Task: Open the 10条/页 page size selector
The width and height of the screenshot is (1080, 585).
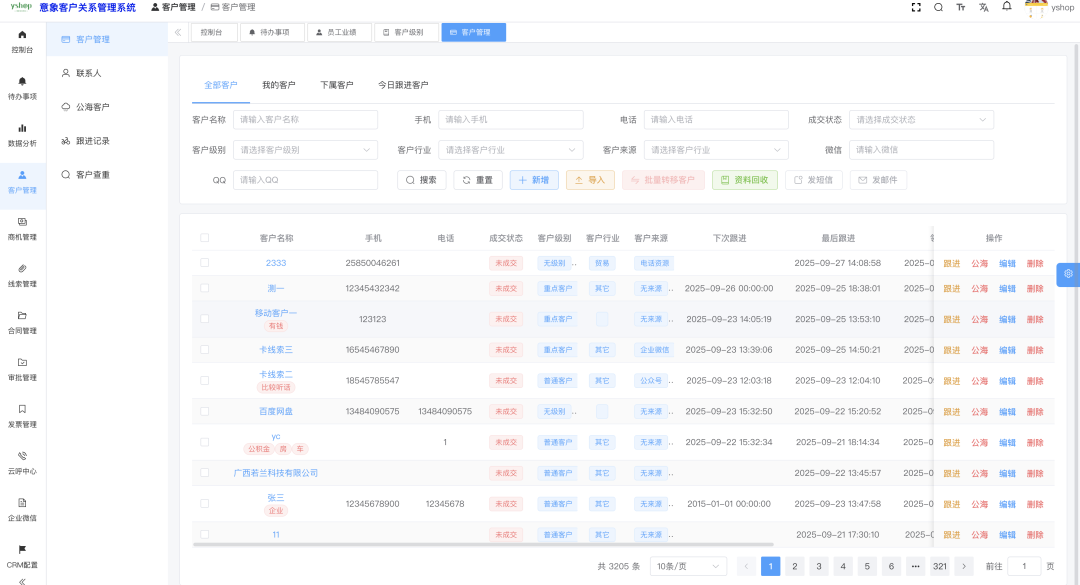Action: tap(686, 565)
